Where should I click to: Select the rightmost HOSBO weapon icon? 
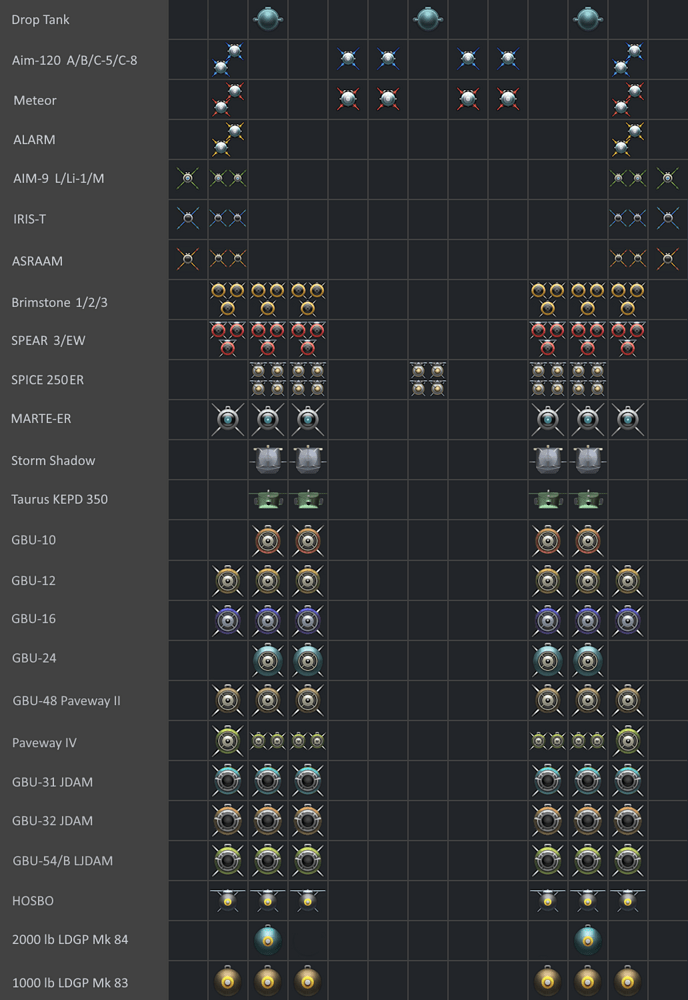pyautogui.click(x=627, y=900)
